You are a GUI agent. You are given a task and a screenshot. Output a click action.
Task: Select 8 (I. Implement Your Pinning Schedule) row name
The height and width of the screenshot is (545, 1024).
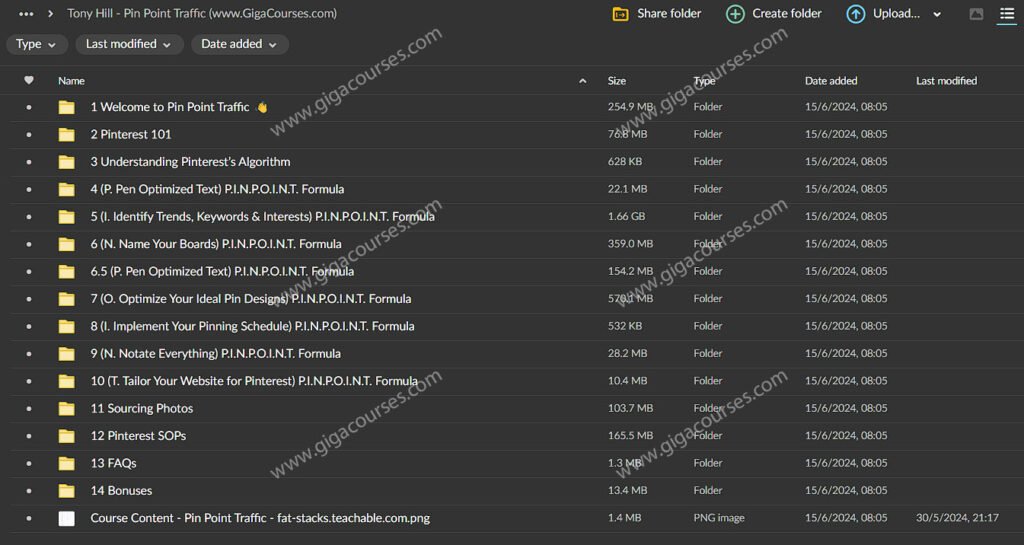click(252, 326)
